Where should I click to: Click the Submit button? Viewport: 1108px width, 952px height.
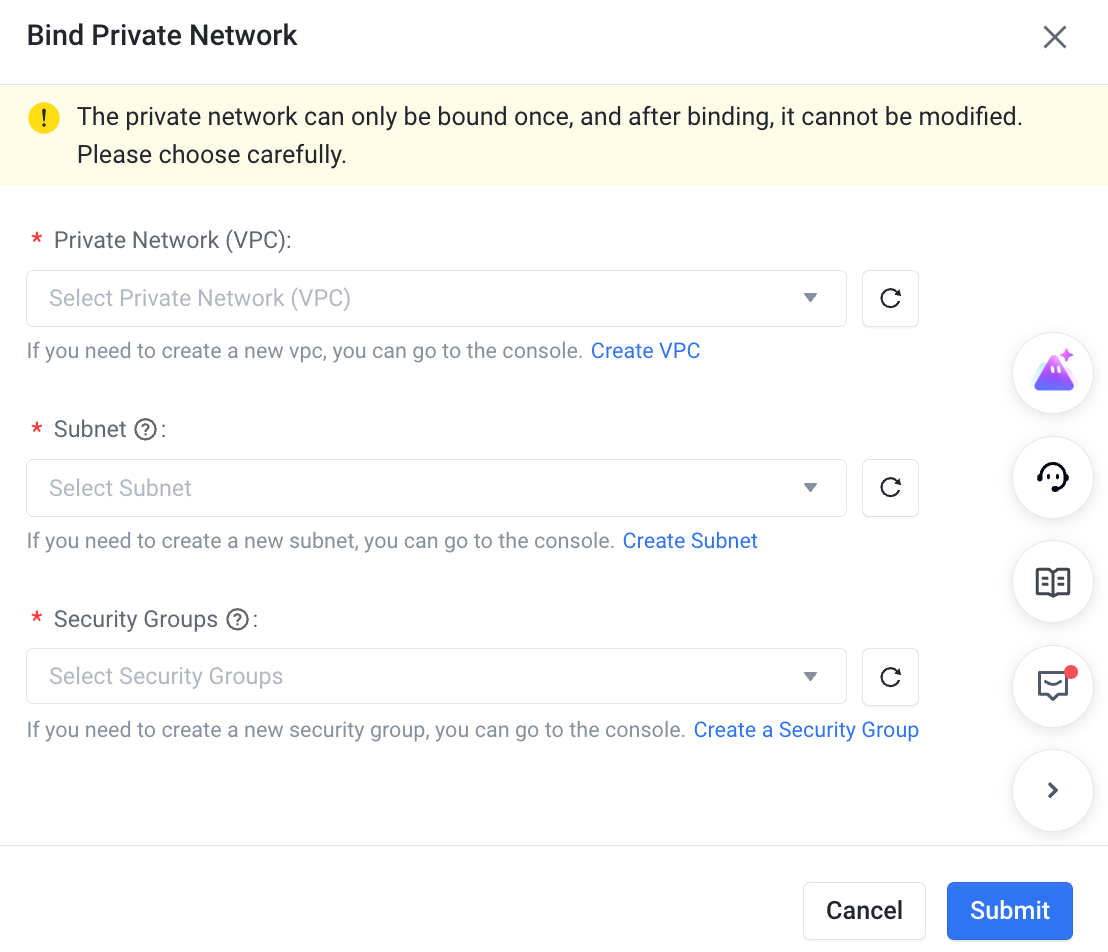1010,910
